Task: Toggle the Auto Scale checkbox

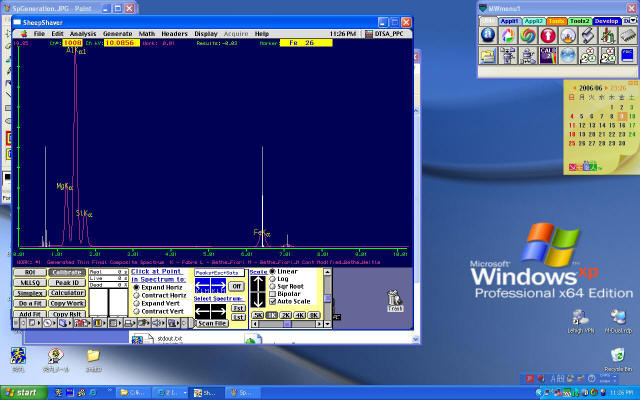Action: (273, 301)
